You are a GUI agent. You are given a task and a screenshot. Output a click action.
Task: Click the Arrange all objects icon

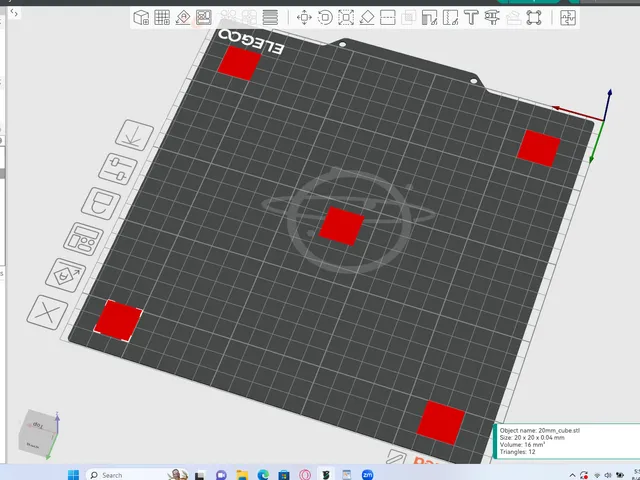[204, 18]
